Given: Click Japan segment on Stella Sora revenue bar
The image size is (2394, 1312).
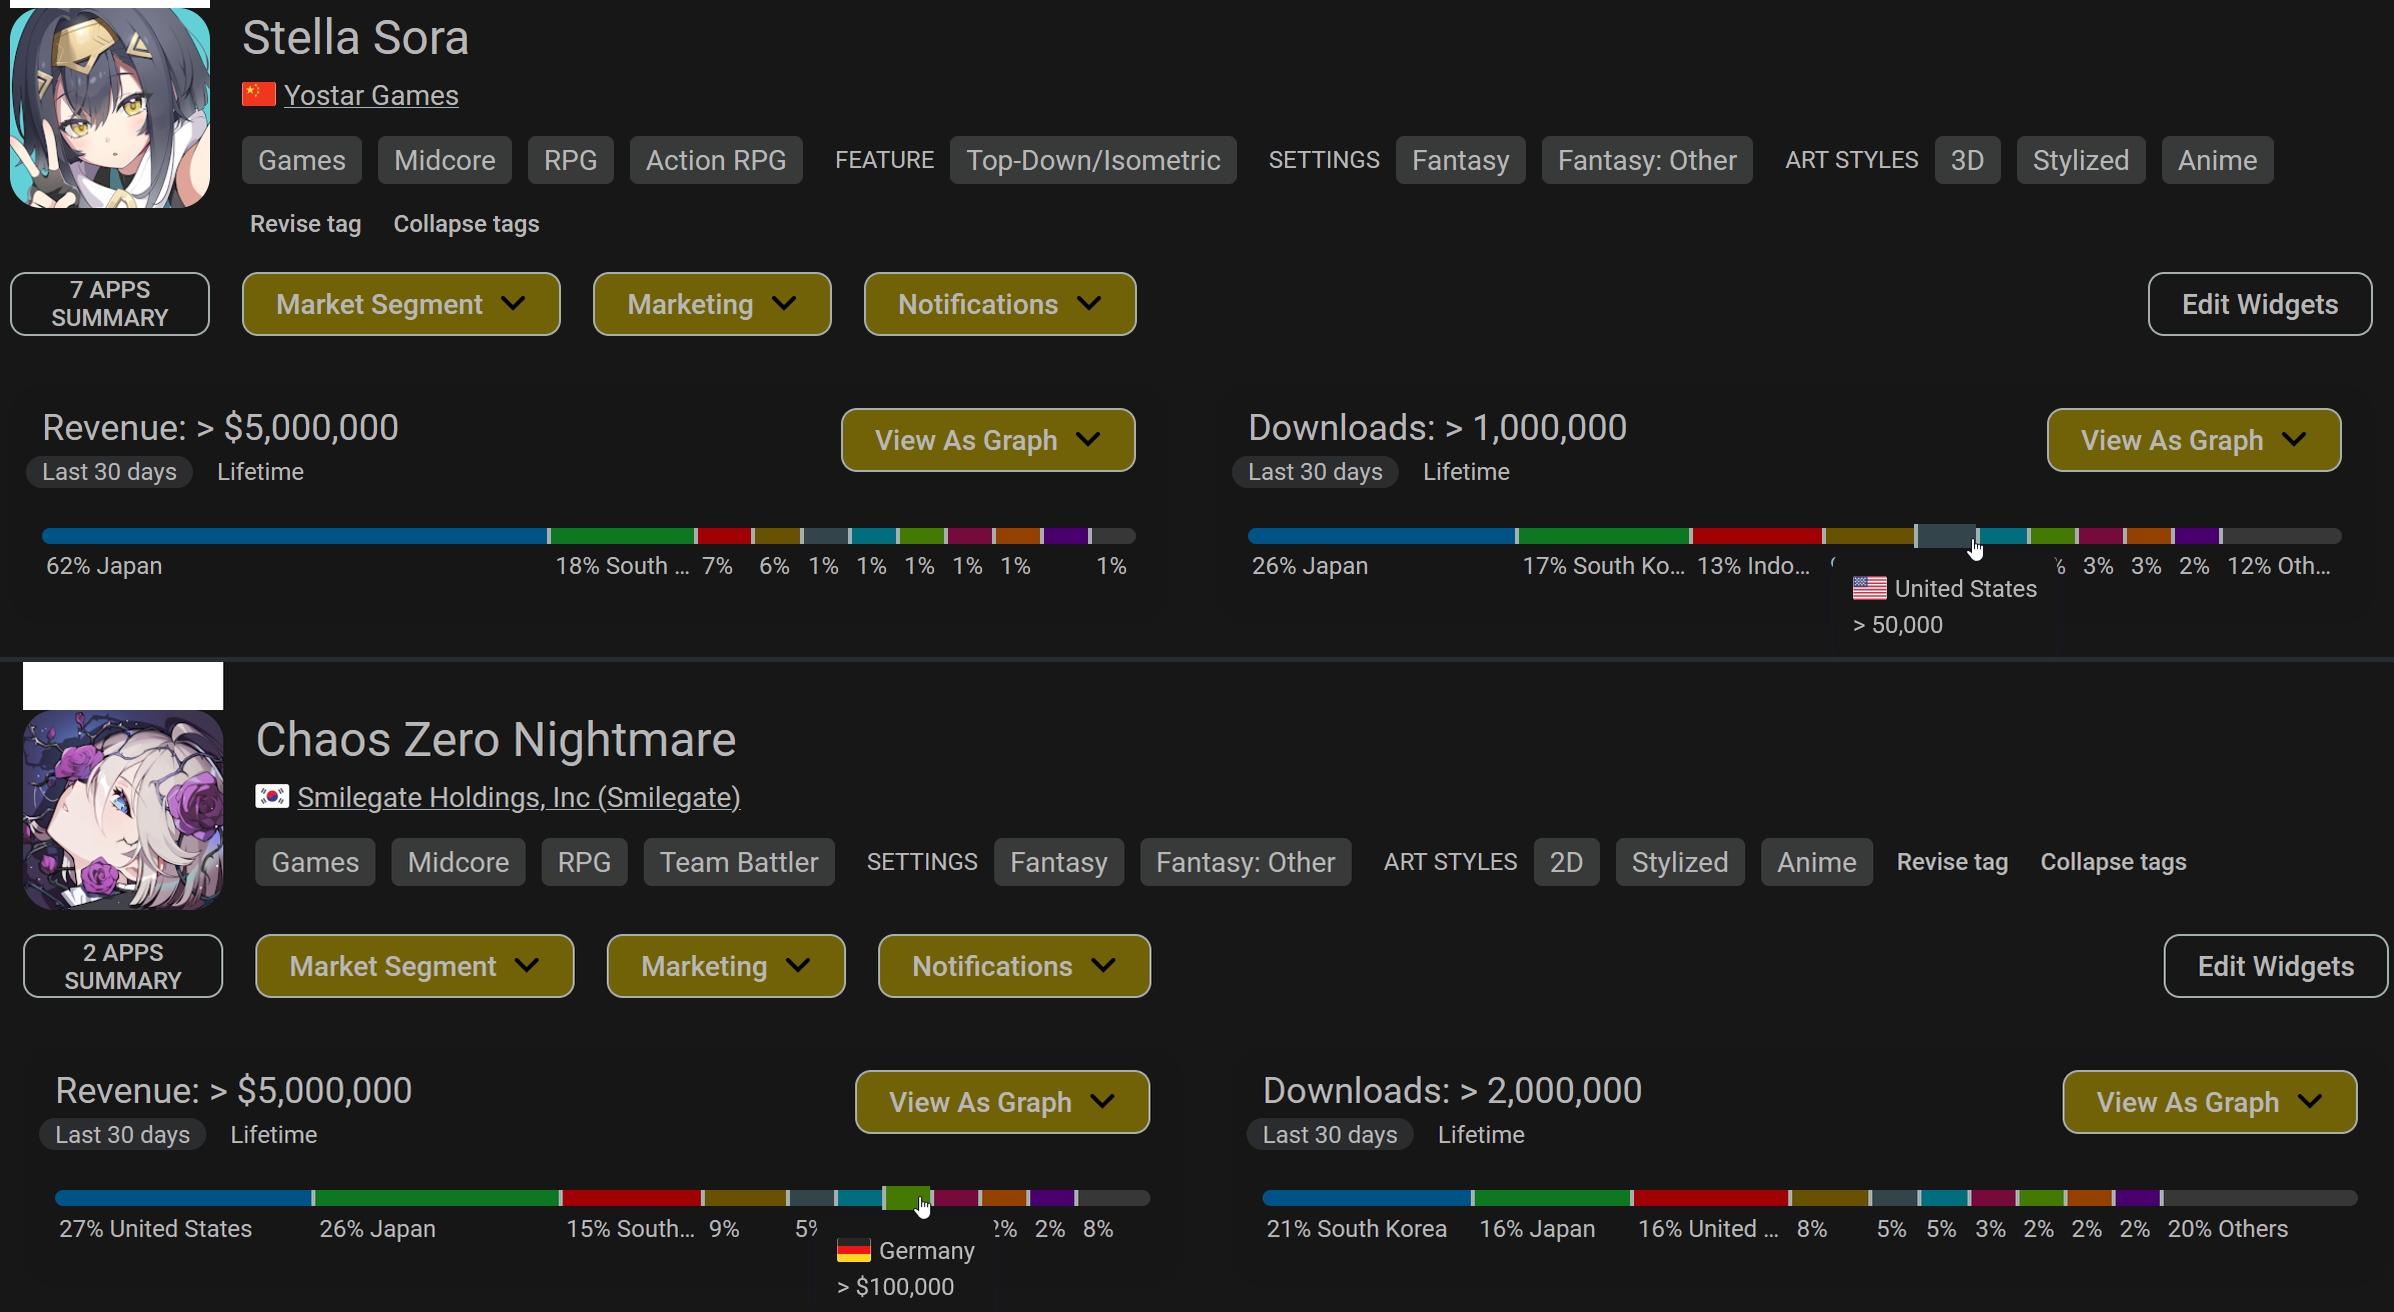Looking at the screenshot, I should tap(294, 536).
